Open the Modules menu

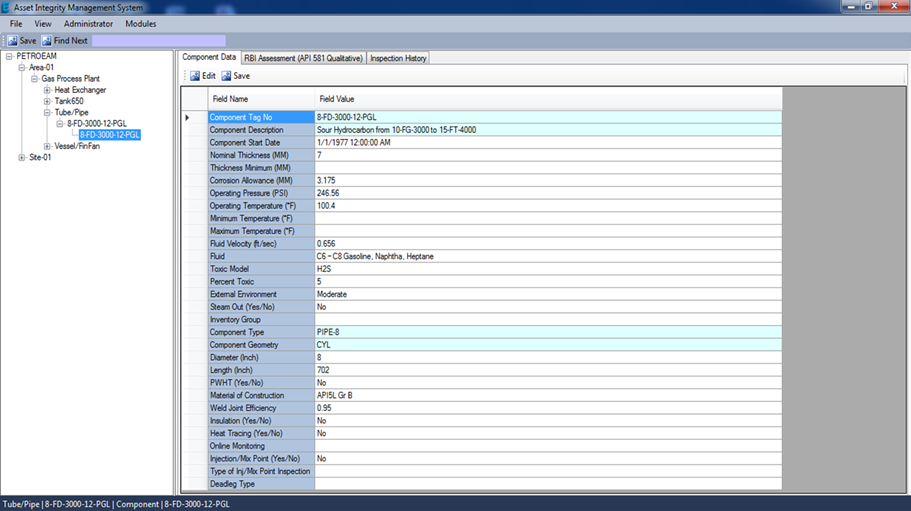click(x=140, y=24)
